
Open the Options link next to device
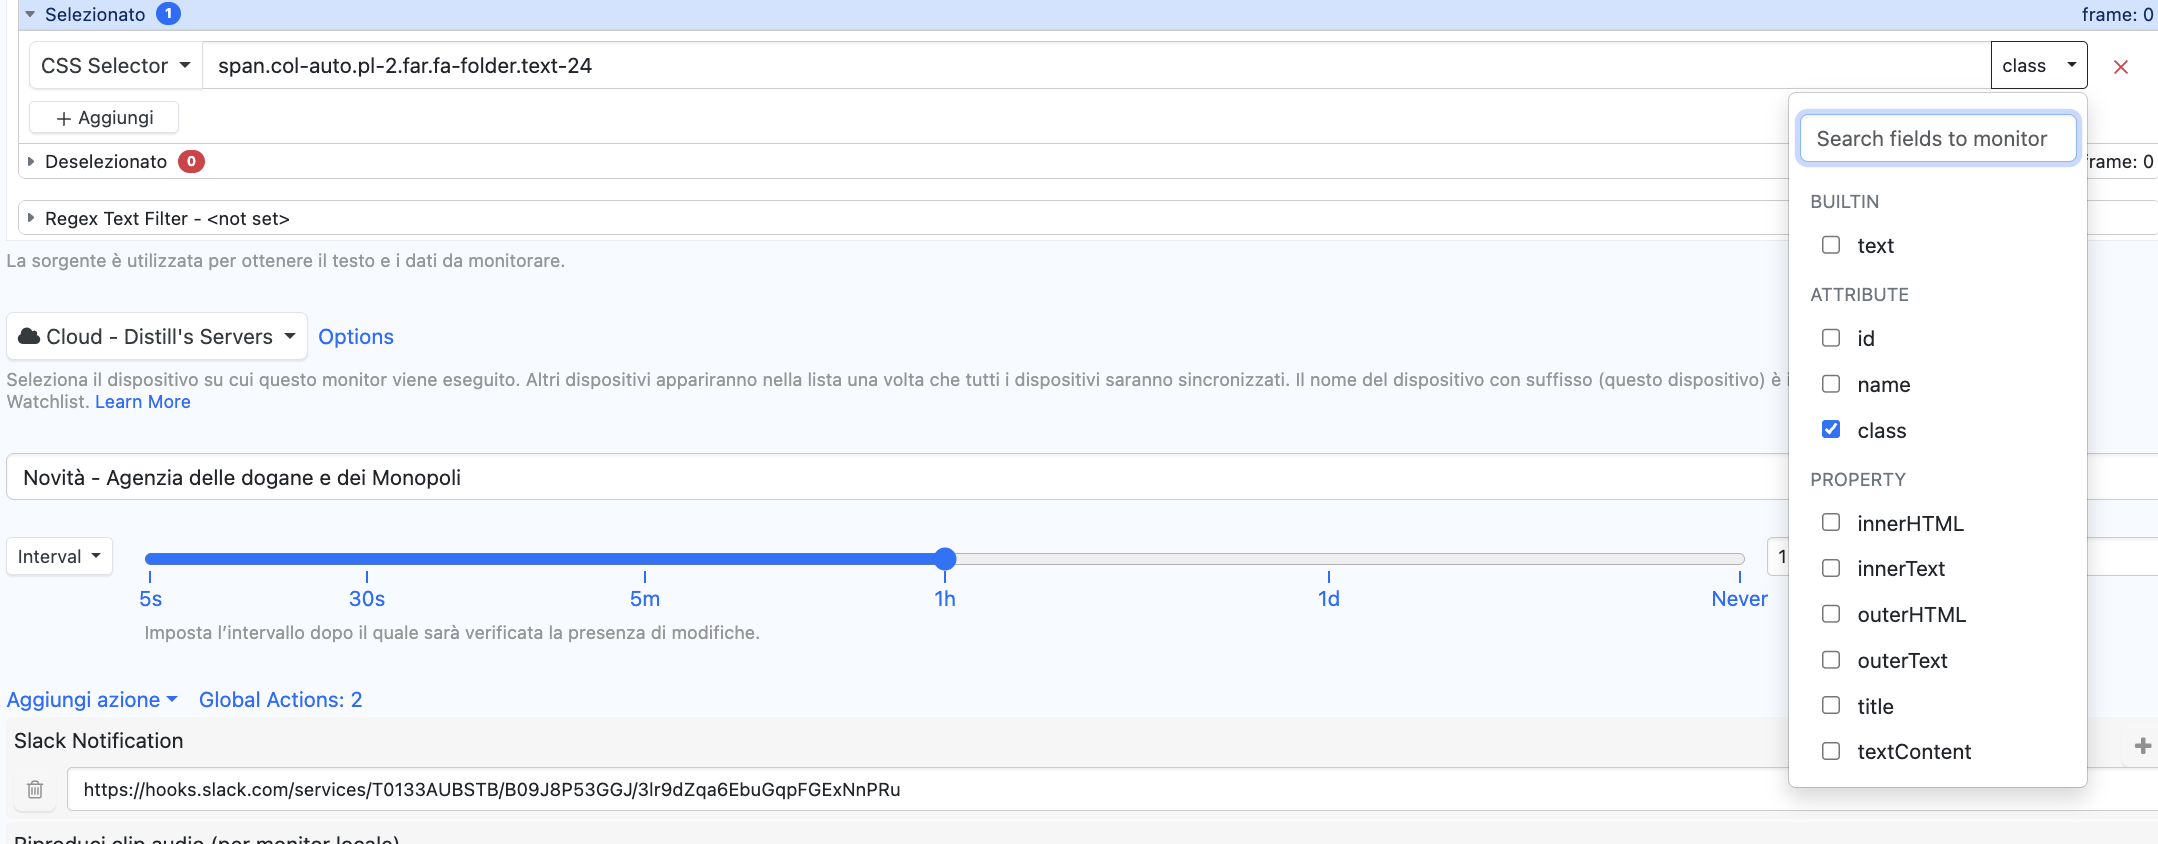coord(355,337)
